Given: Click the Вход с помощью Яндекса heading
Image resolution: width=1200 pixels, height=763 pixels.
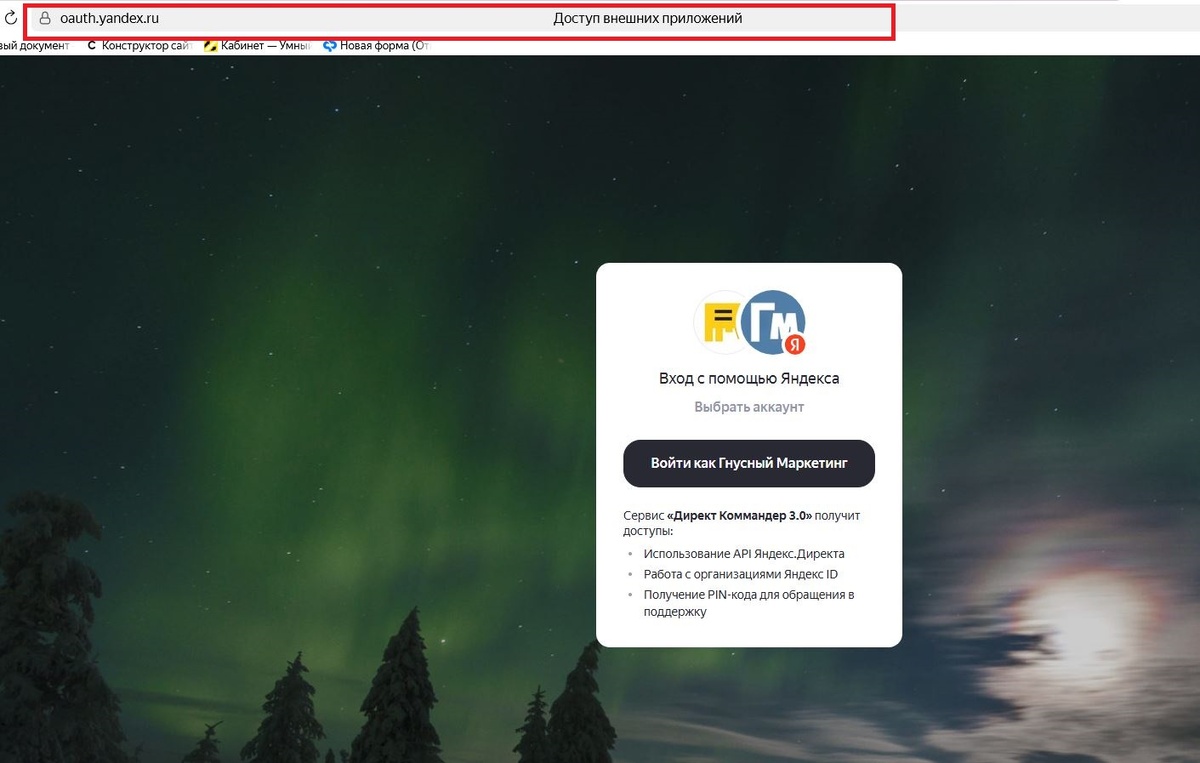Looking at the screenshot, I should tap(749, 379).
